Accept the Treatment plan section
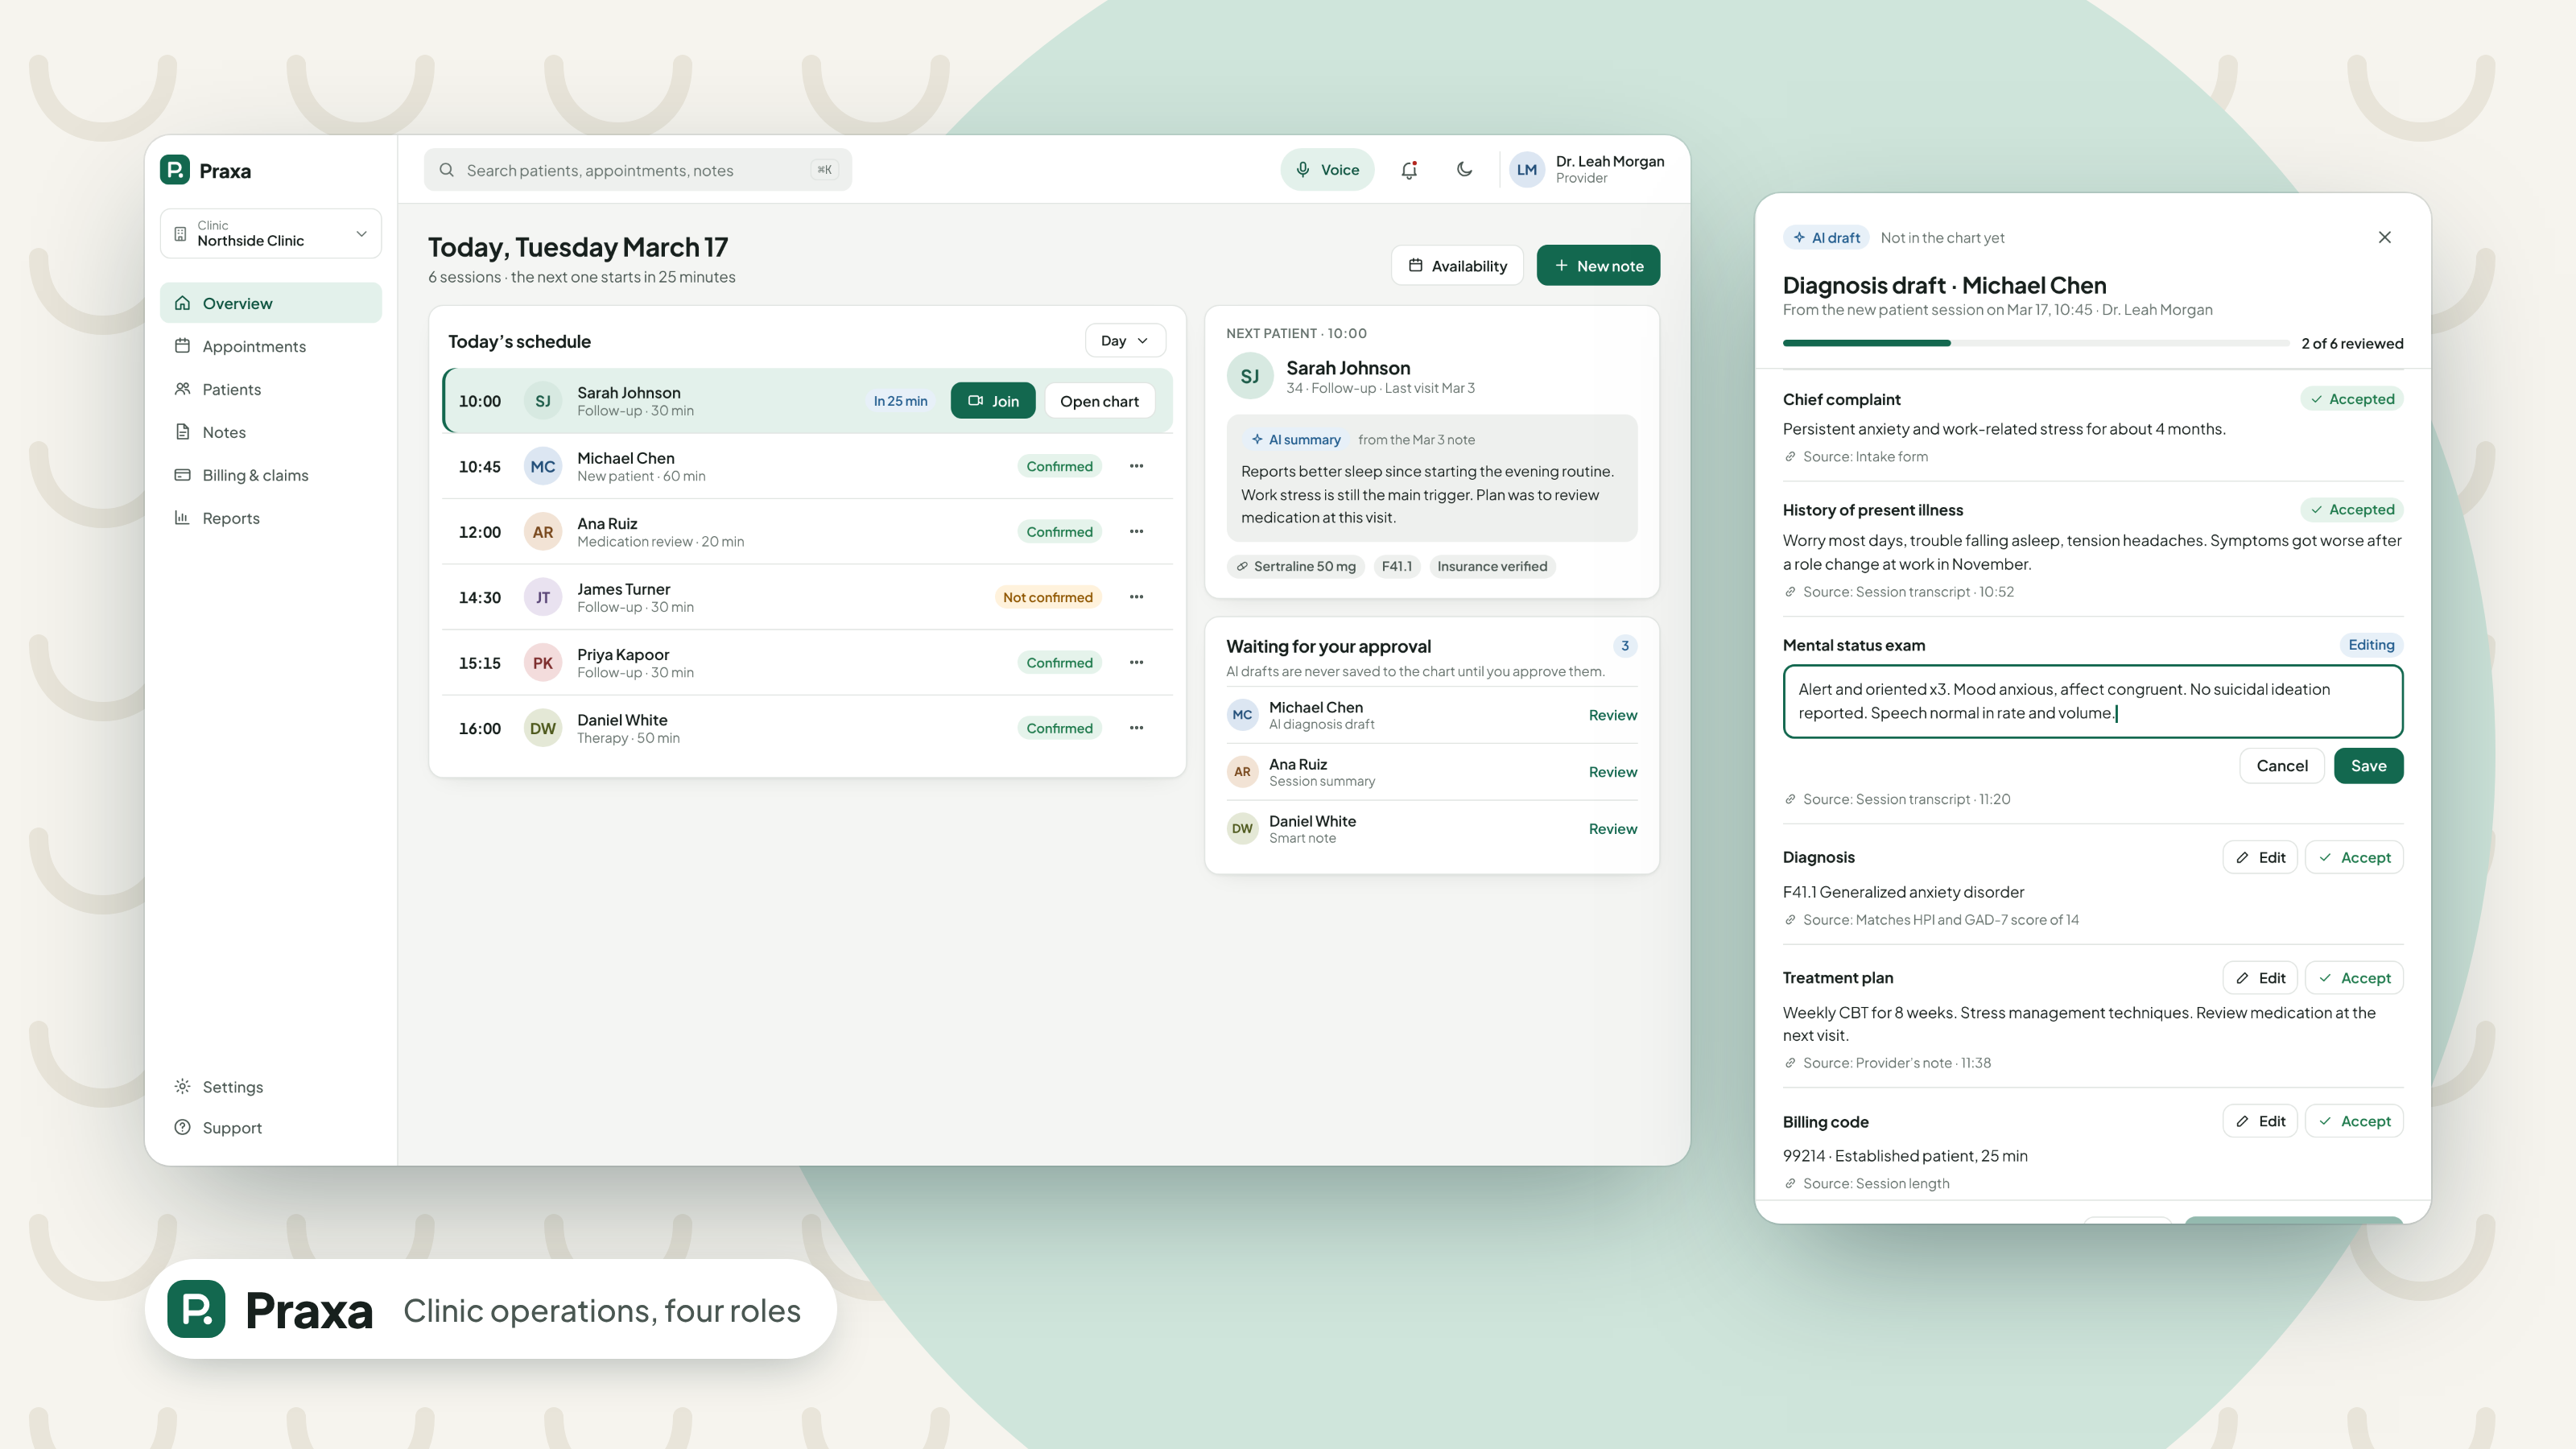This screenshot has height=1449, width=2576. coord(2354,978)
